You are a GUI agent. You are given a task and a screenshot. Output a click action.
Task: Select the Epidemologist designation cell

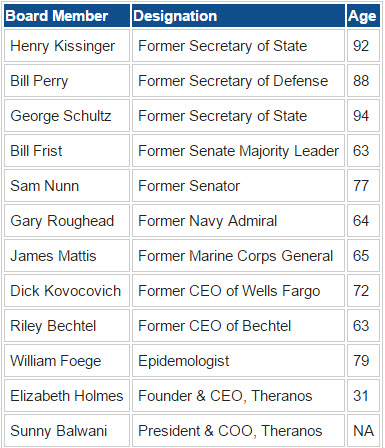(x=238, y=361)
